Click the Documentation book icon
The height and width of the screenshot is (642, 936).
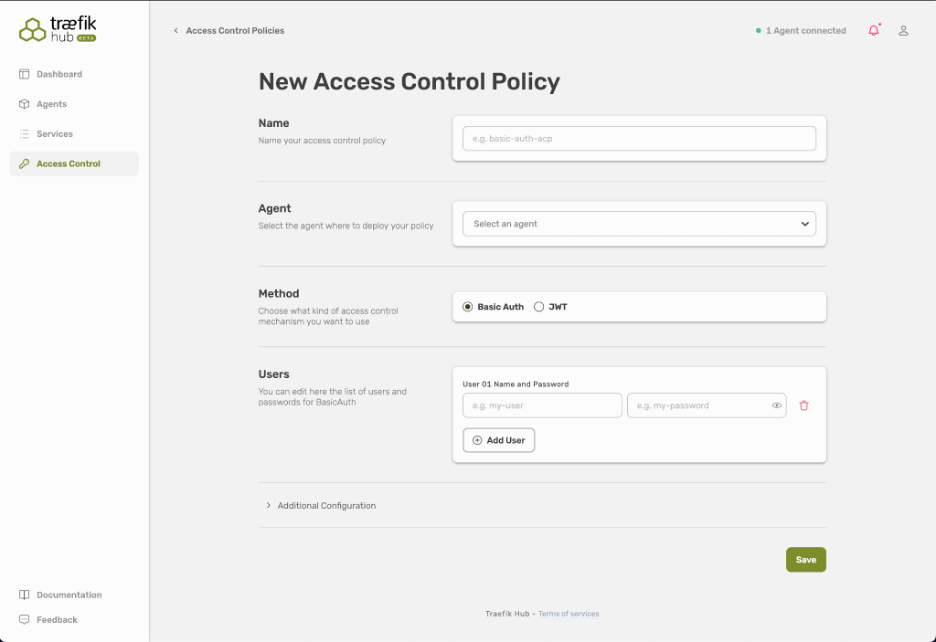[x=25, y=595]
